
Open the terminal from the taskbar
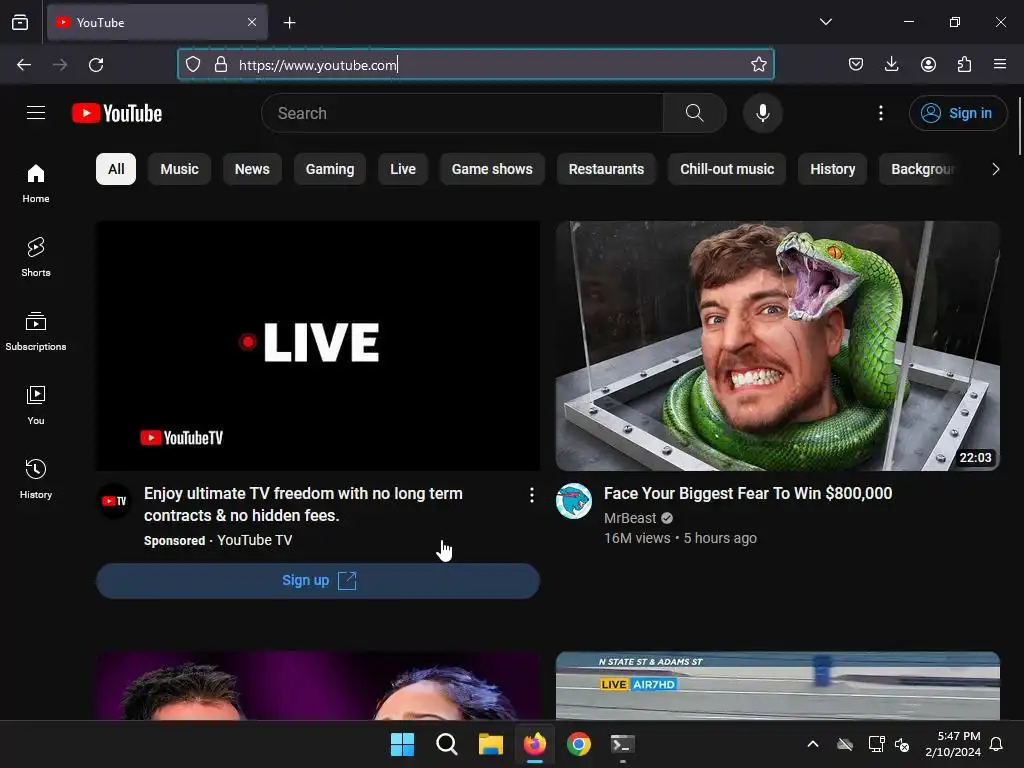(x=622, y=744)
